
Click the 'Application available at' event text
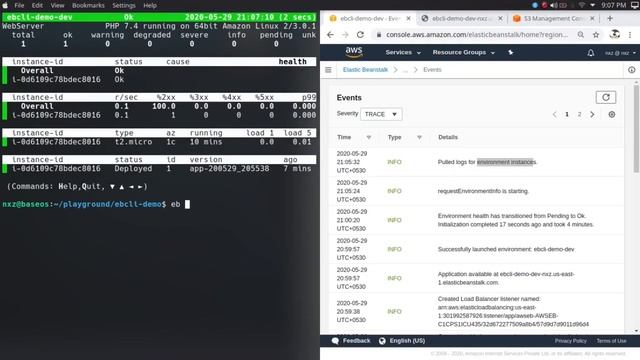(x=506, y=278)
